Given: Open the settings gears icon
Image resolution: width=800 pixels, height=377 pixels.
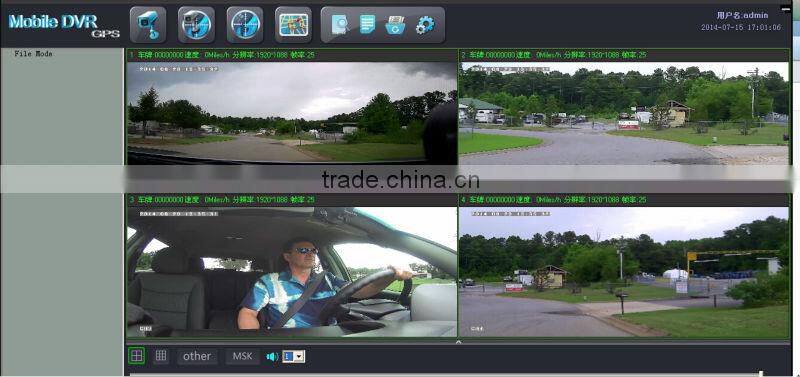Looking at the screenshot, I should tap(424, 24).
